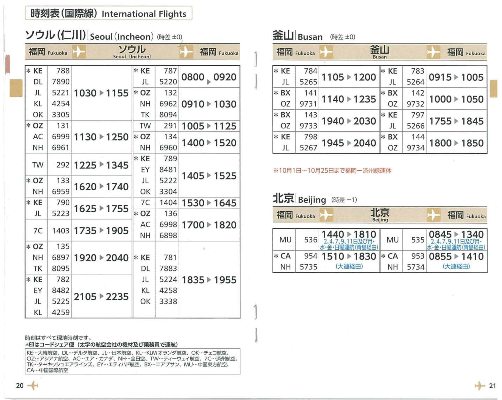502x400 pixels.
Task: Select the Seoul (Incheon) section heading
Action: click(104, 35)
